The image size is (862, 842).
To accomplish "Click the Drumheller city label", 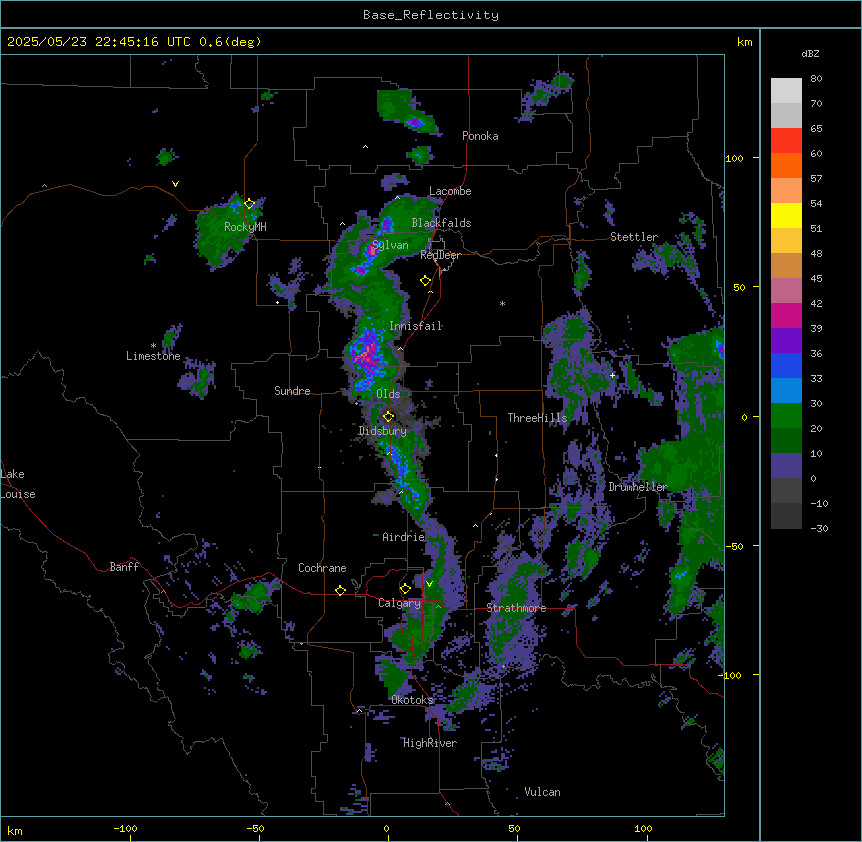I will (638, 487).
